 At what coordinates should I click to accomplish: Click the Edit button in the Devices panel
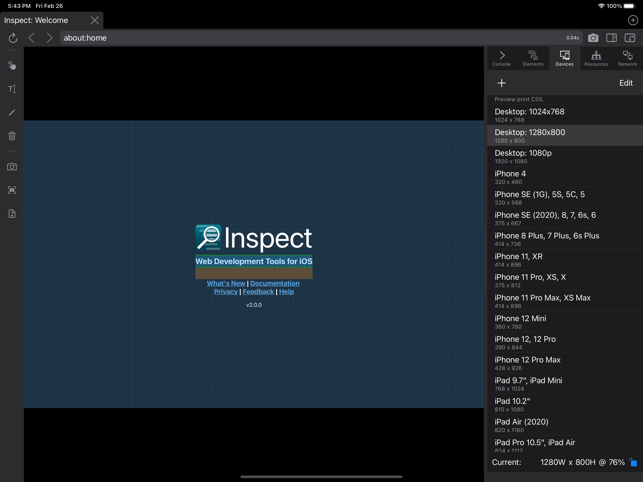[626, 83]
